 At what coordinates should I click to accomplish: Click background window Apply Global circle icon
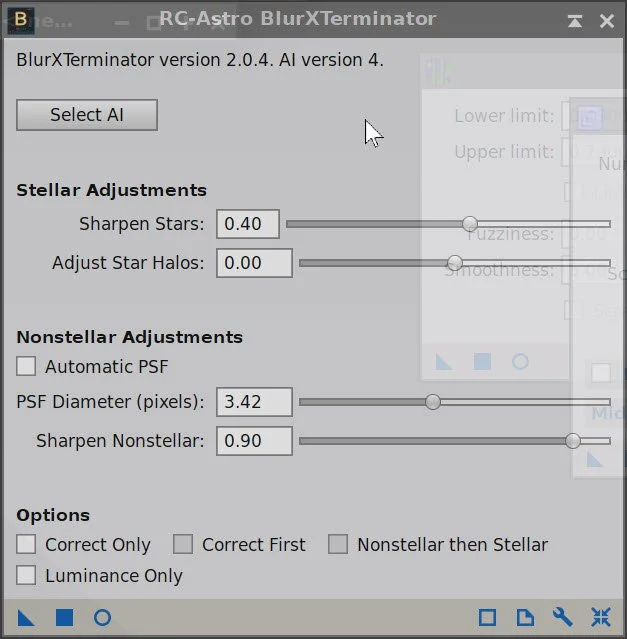520,362
